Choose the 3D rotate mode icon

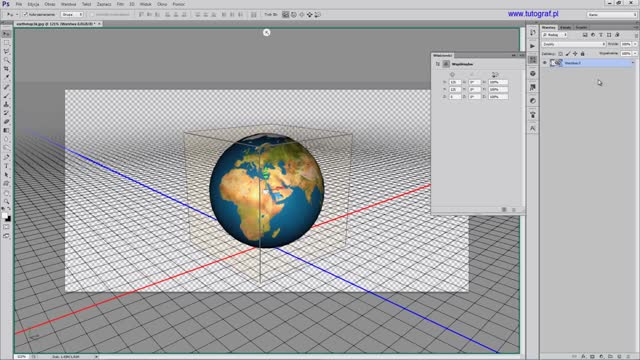[286, 14]
